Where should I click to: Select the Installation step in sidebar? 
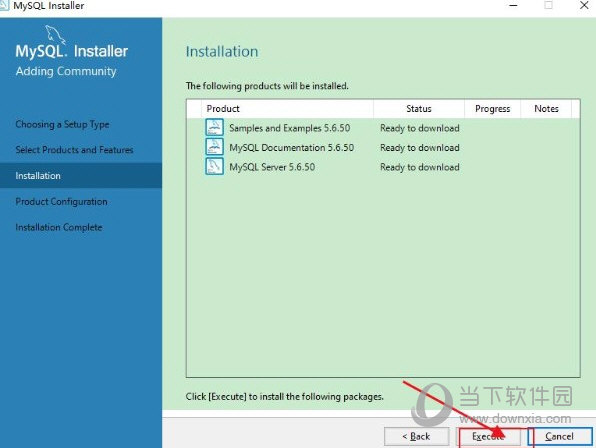[81, 176]
